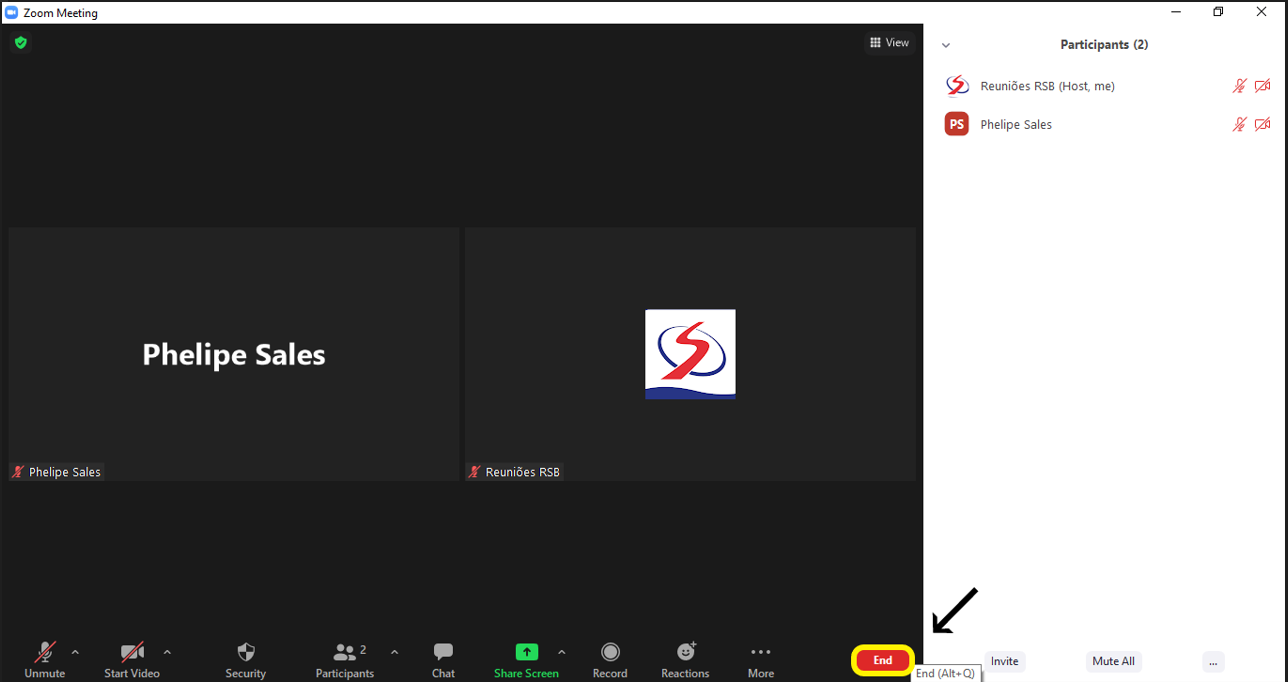This screenshot has width=1288, height=682.
Task: Click the red End meeting button
Action: click(x=882, y=660)
